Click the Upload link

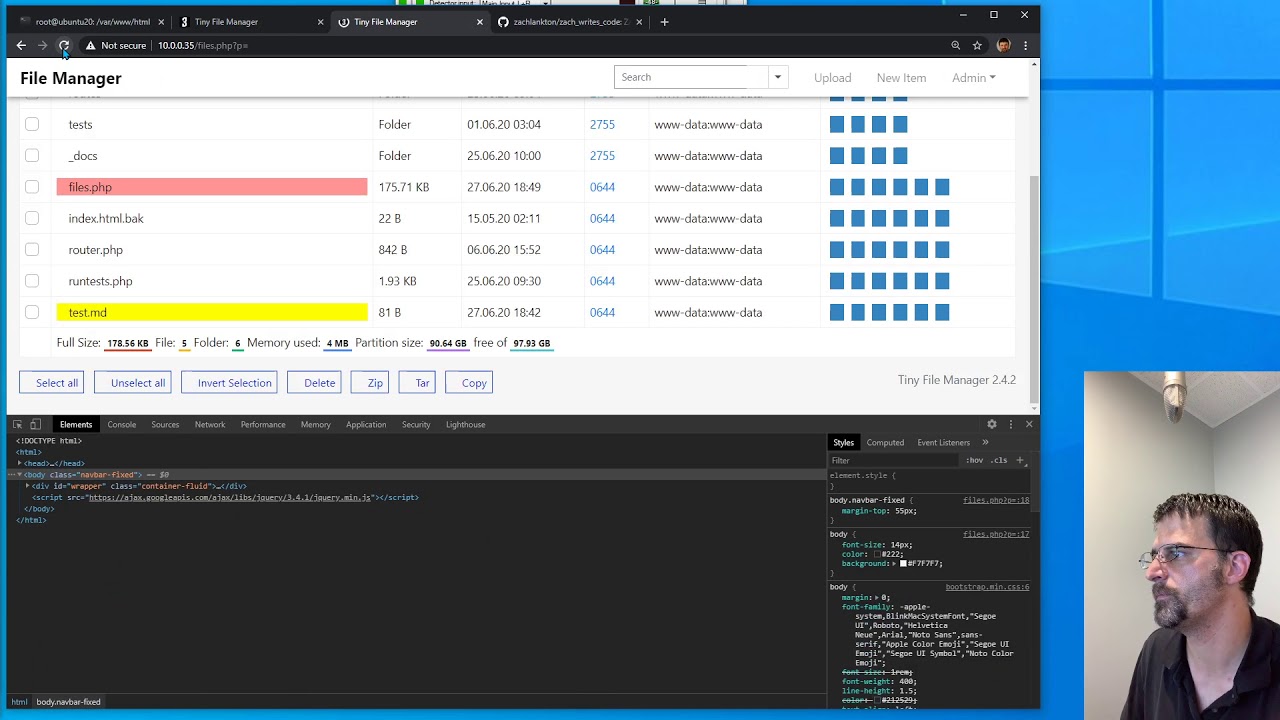[x=832, y=78]
